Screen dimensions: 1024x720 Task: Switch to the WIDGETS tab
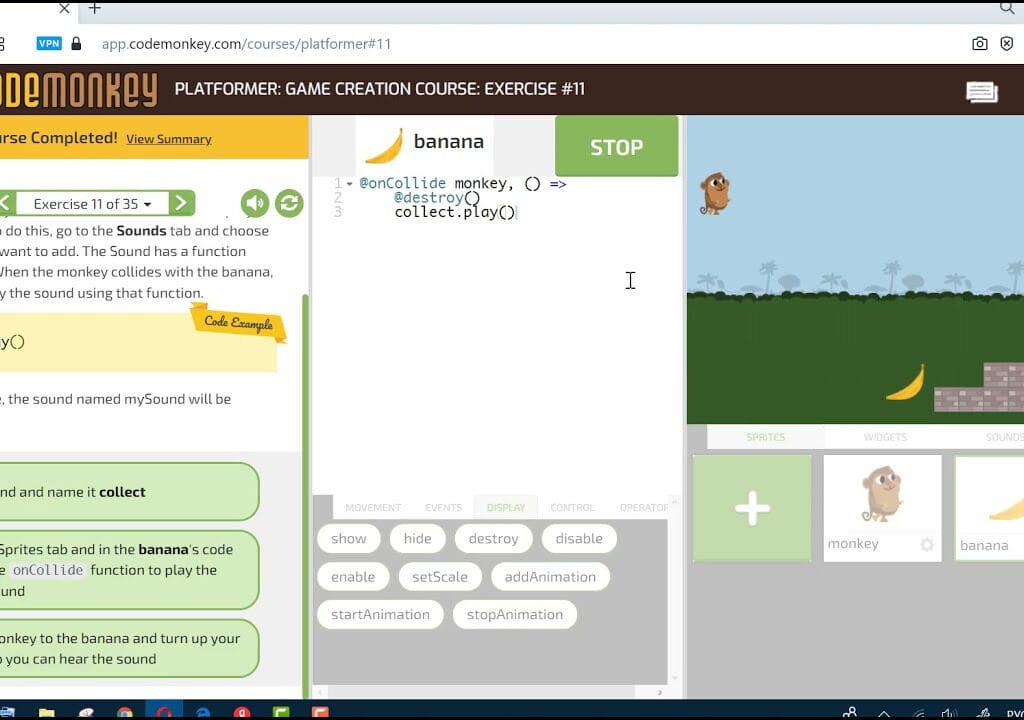pyautogui.click(x=886, y=437)
